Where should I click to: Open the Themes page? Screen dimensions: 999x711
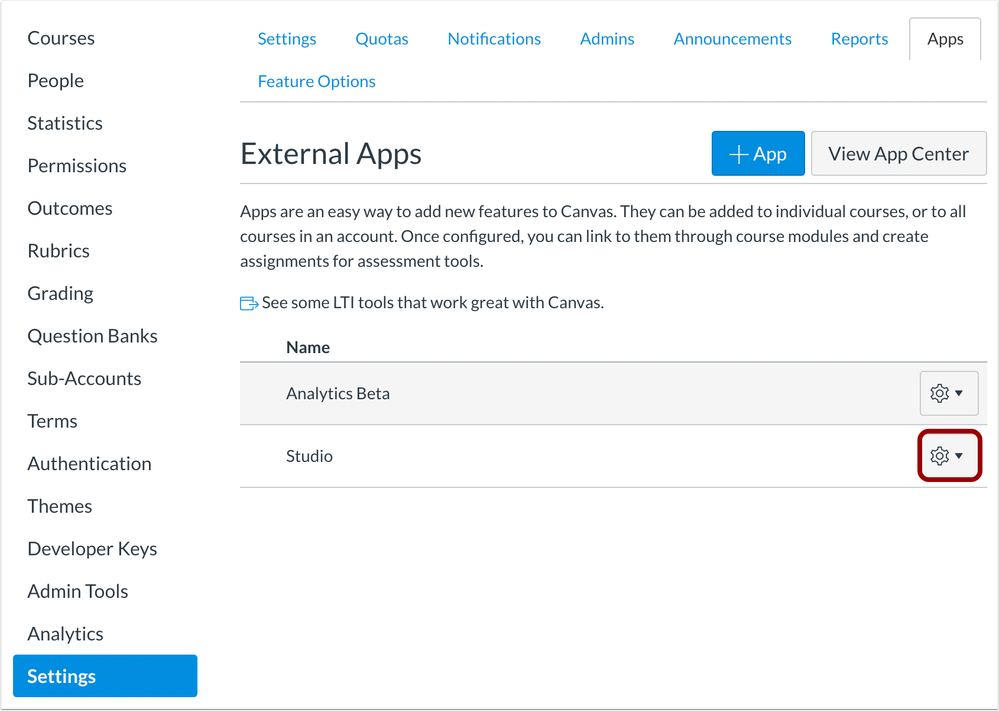[59, 506]
